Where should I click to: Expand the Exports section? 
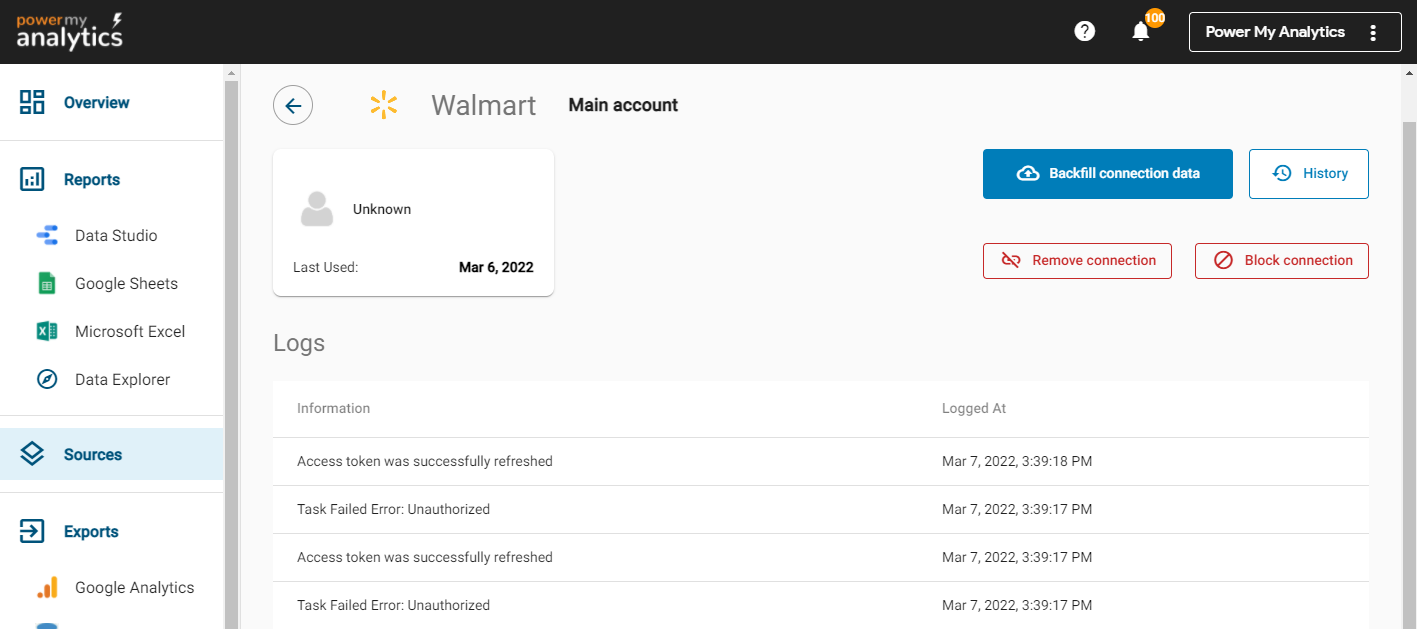90,532
